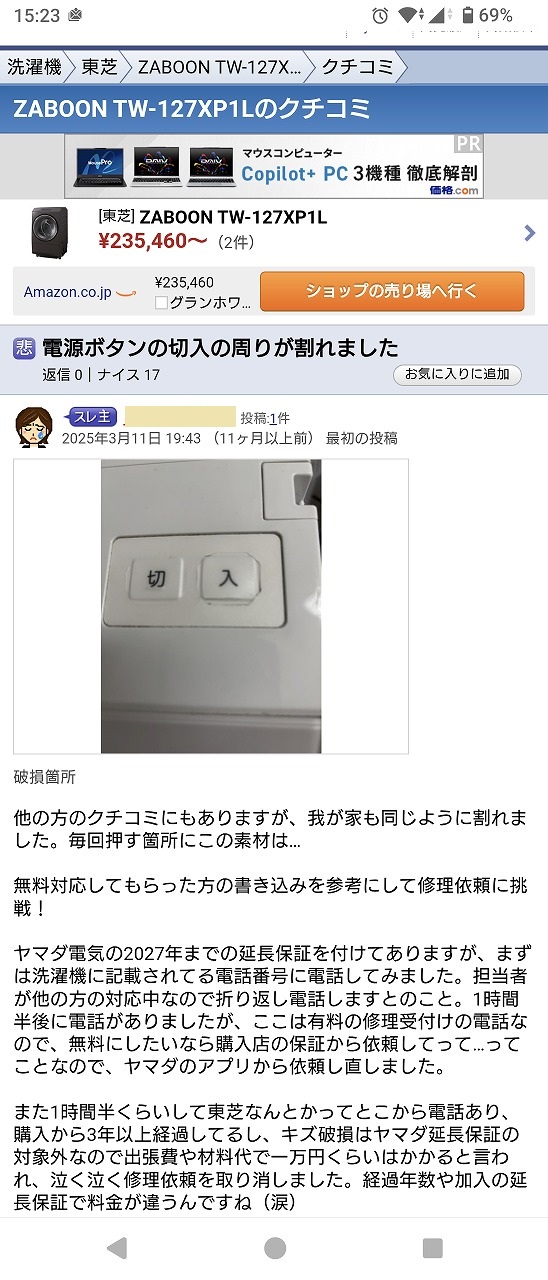The image size is (548, 1280).
Task: Tap ショップの売り場へ行く orange button
Action: pyautogui.click(x=392, y=292)
